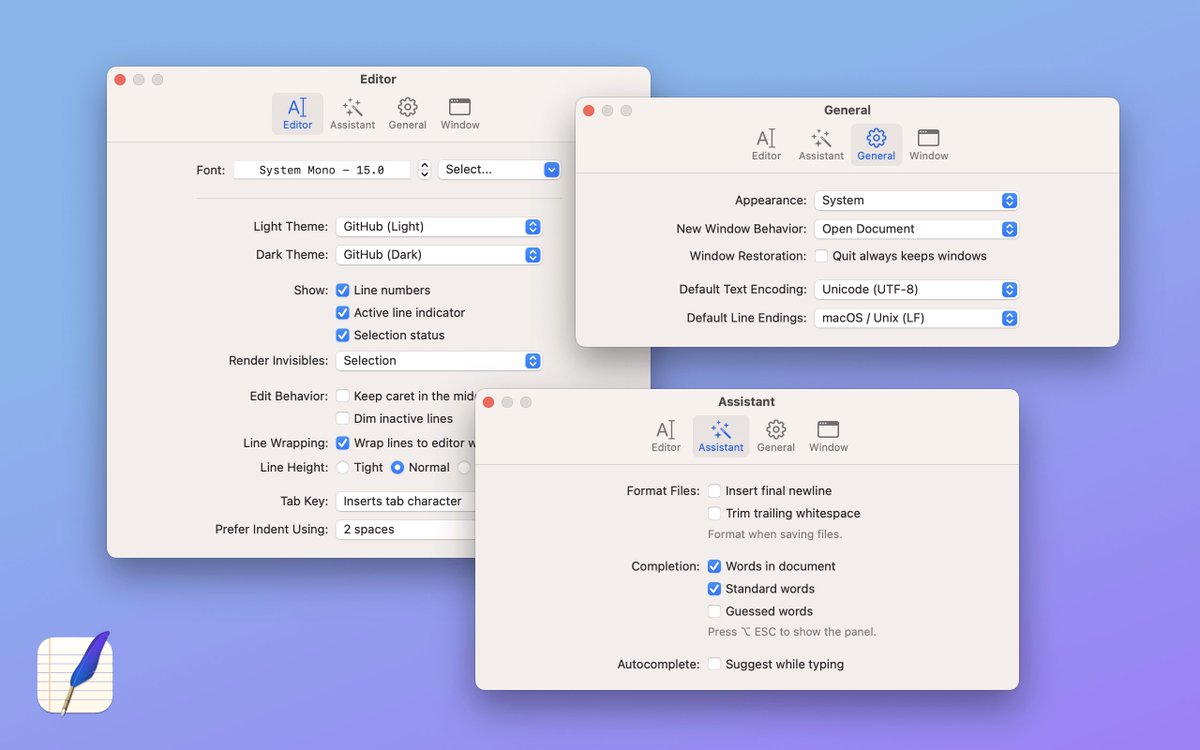
Task: Open Tab Key dropdown
Action: click(x=406, y=501)
